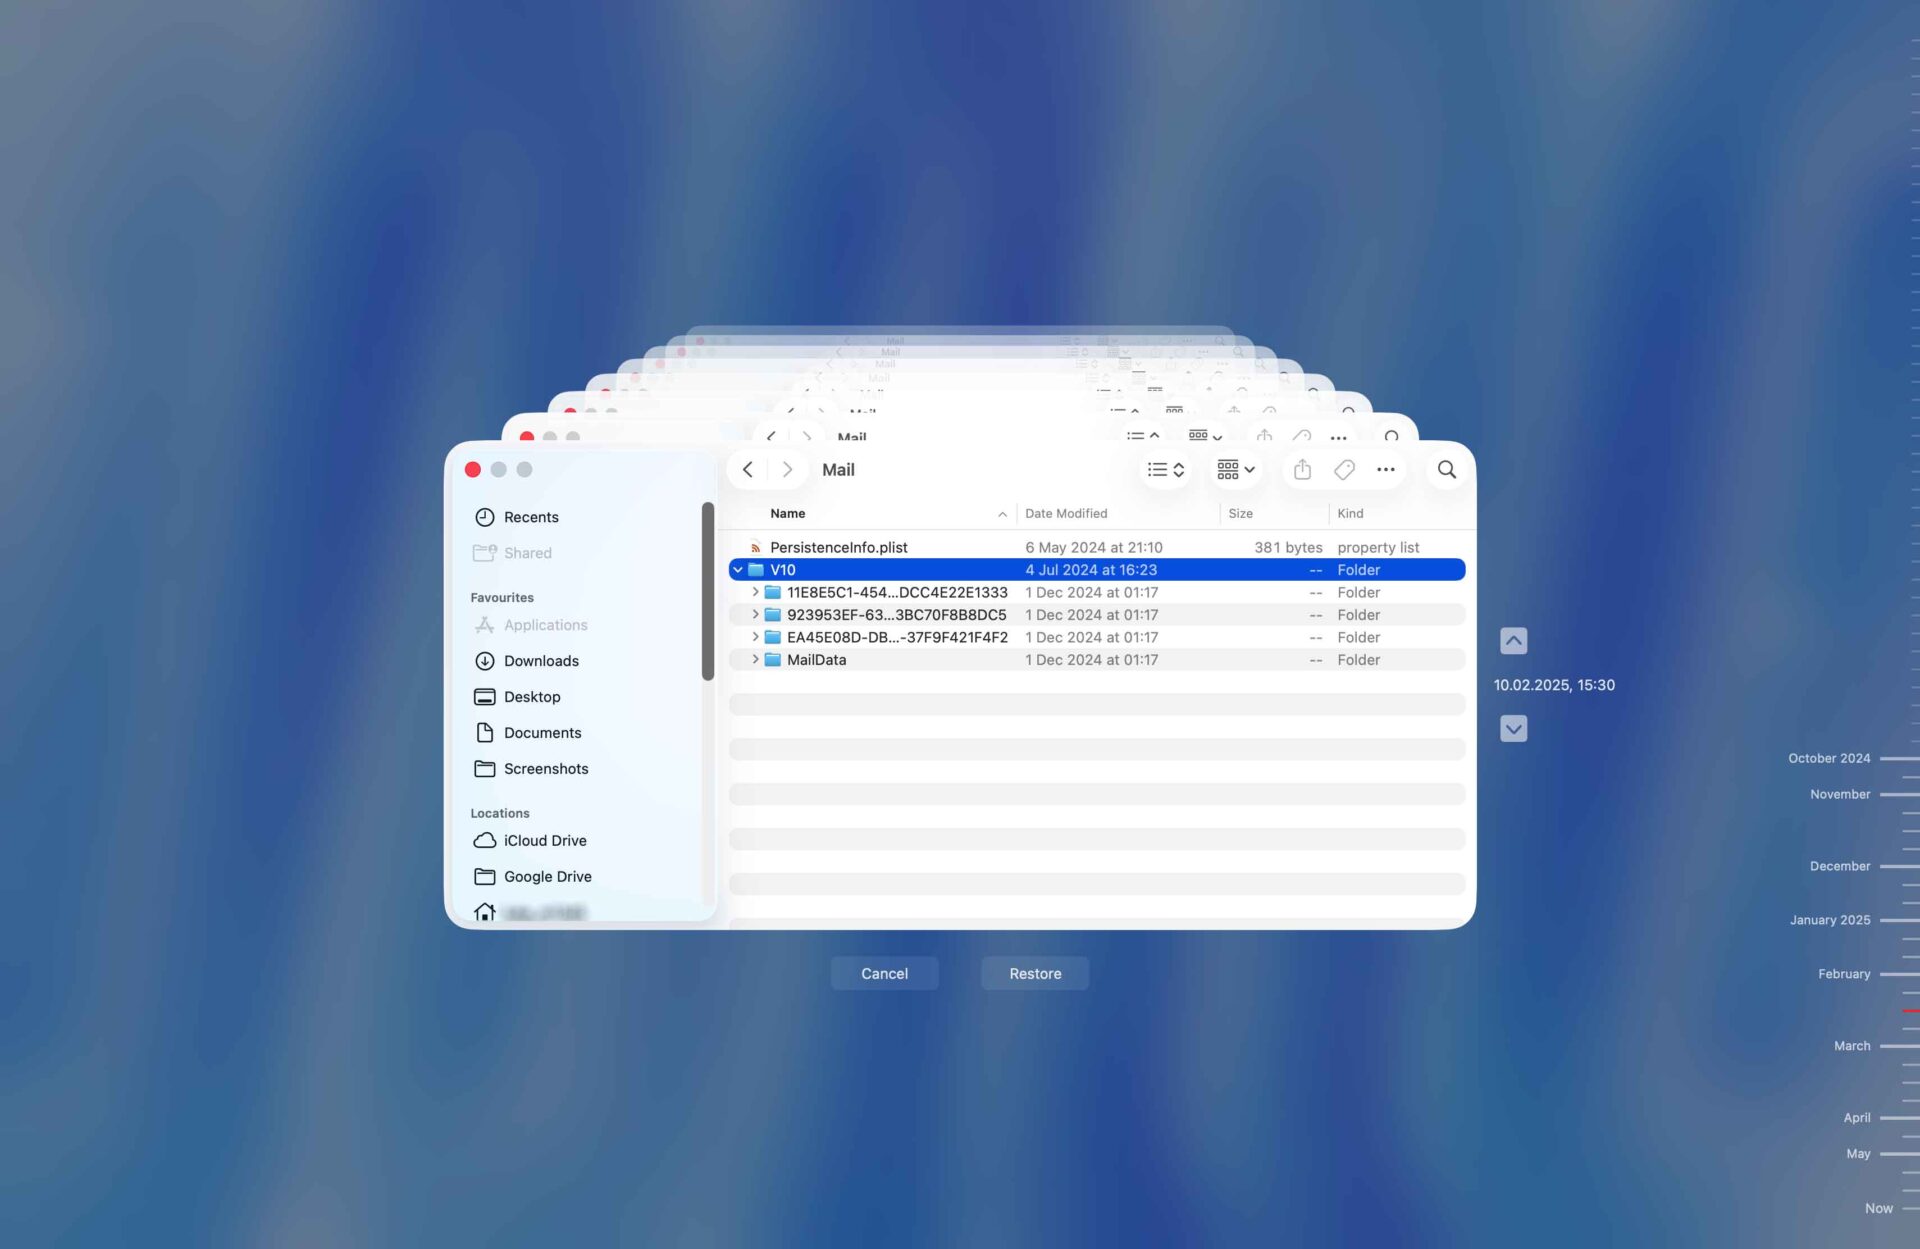This screenshot has width=1920, height=1249.
Task: Open Google Drive in the sidebar
Action: (x=548, y=876)
